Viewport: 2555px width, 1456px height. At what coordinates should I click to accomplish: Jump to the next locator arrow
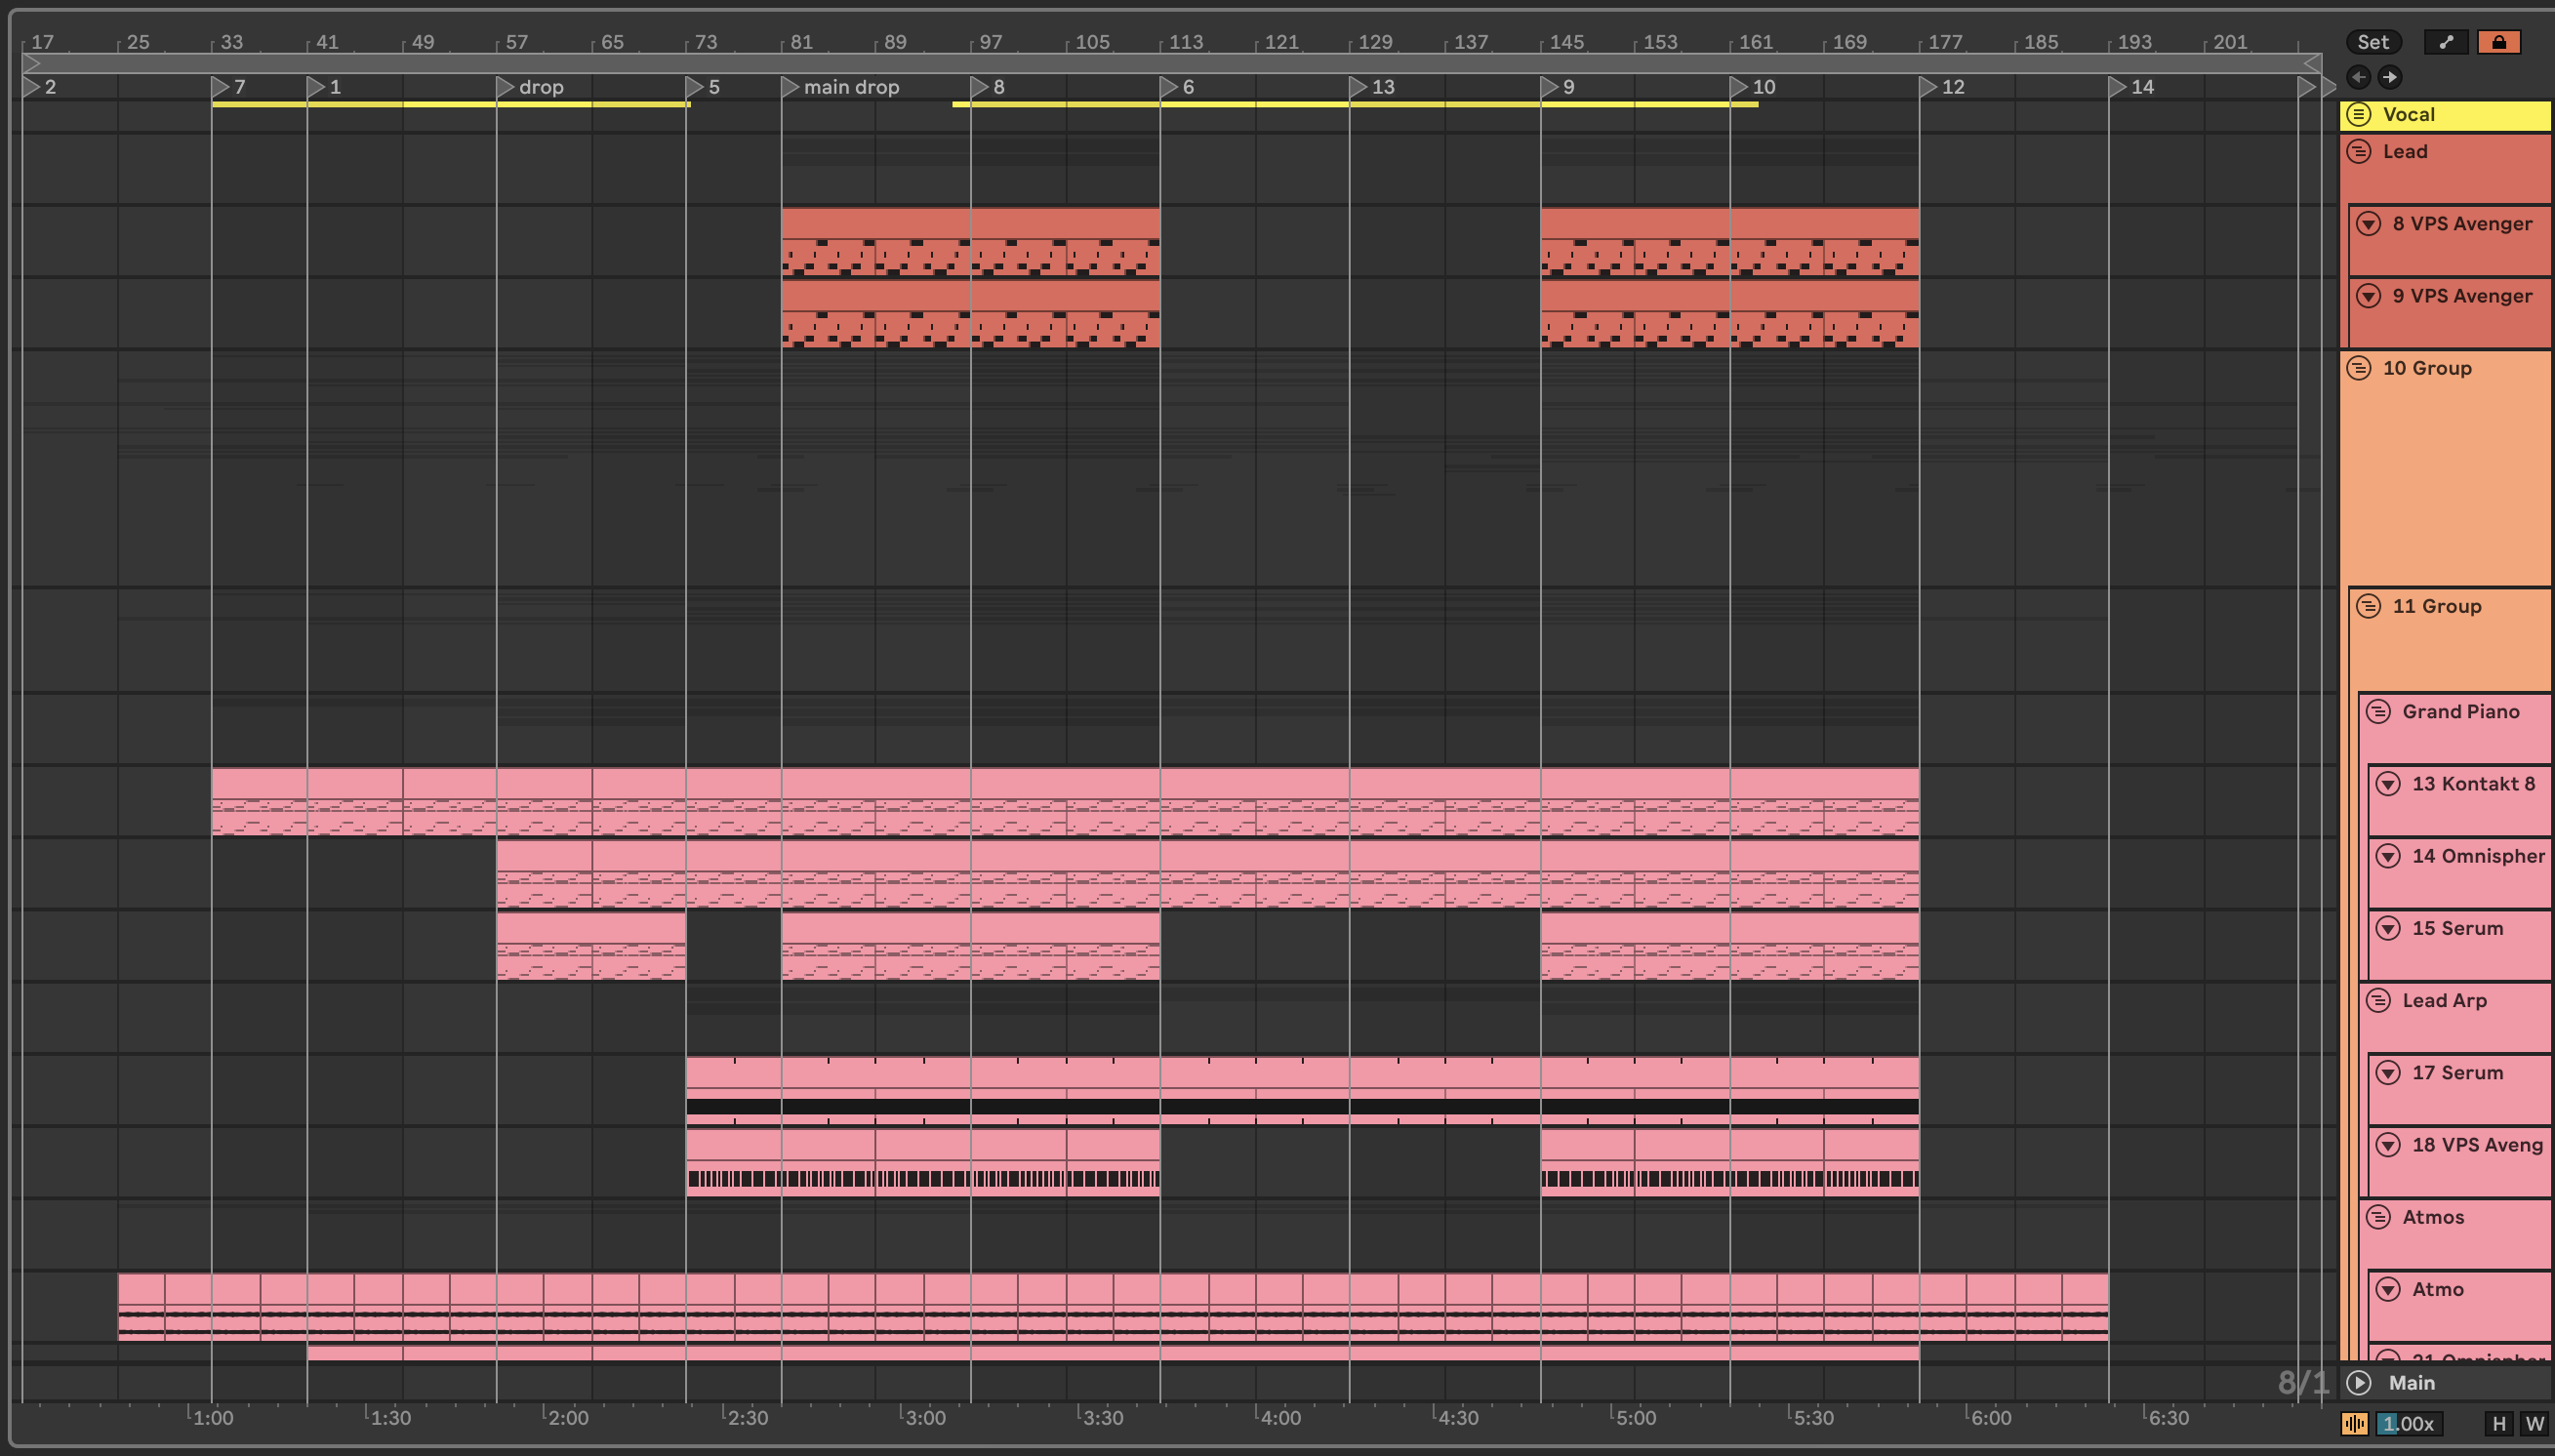coord(2389,77)
